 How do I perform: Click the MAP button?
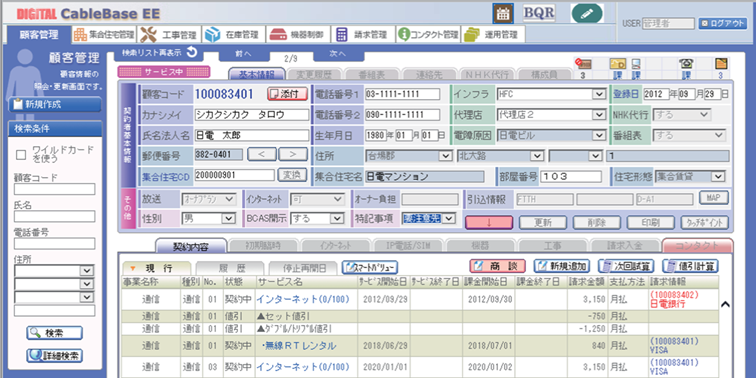(x=714, y=197)
